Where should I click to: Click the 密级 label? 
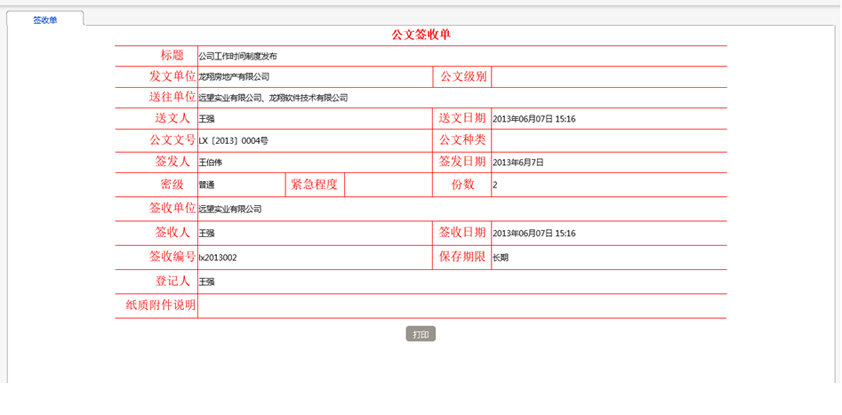coord(172,184)
